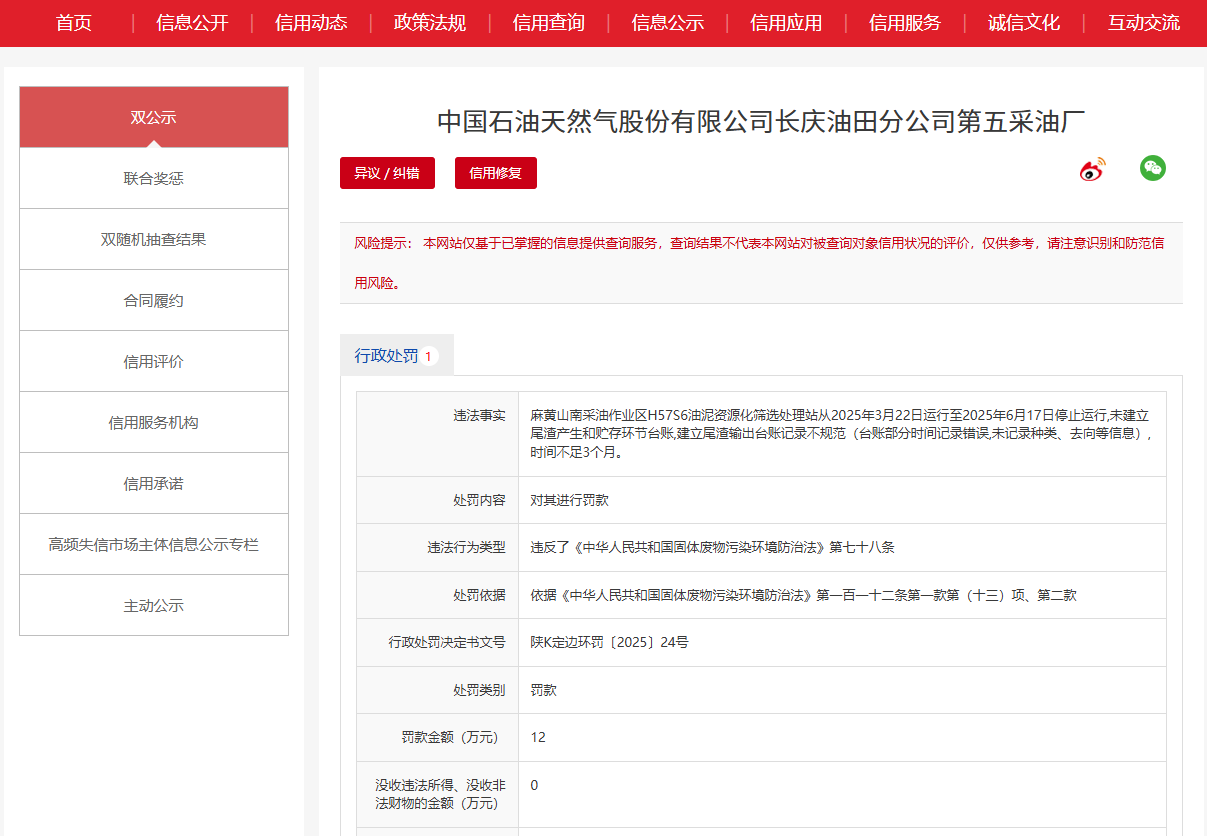Go to 合同履约 in the sidebar
Image resolution: width=1207 pixels, height=836 pixels.
pos(154,300)
